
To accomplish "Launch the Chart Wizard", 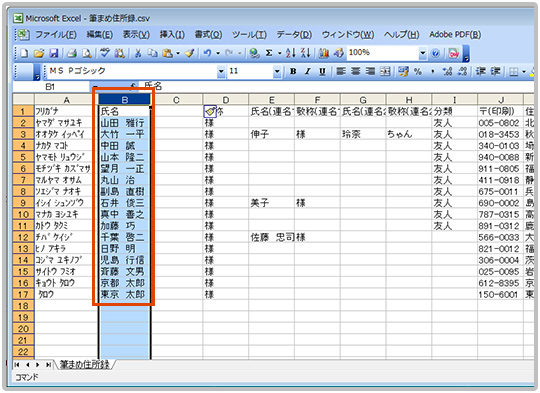I will pos(323,53).
